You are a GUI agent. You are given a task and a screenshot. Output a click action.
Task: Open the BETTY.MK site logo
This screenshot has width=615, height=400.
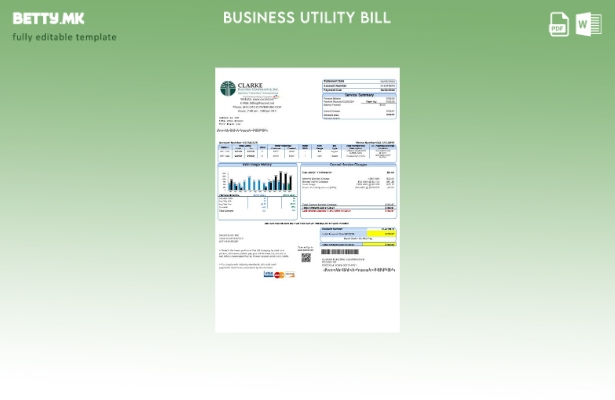[x=48, y=18]
